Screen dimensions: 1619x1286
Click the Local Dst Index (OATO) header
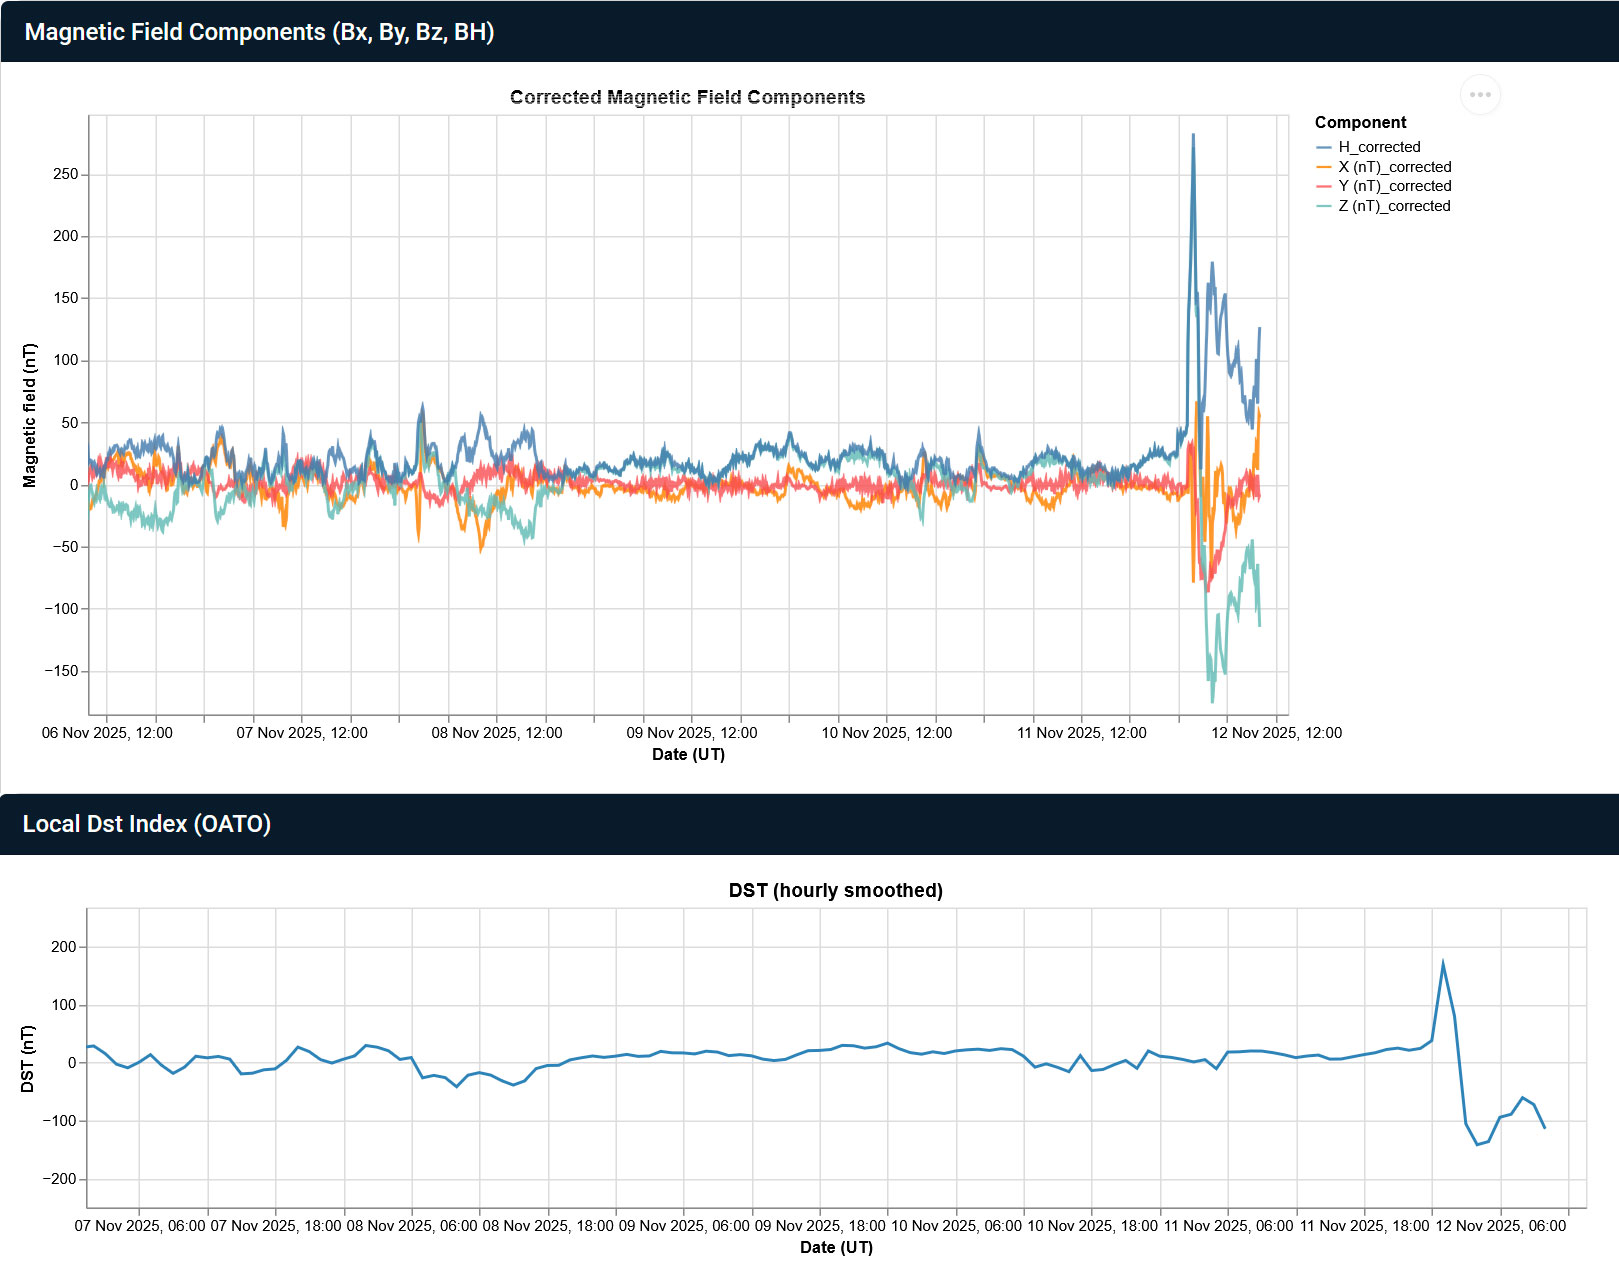pyautogui.click(x=147, y=824)
